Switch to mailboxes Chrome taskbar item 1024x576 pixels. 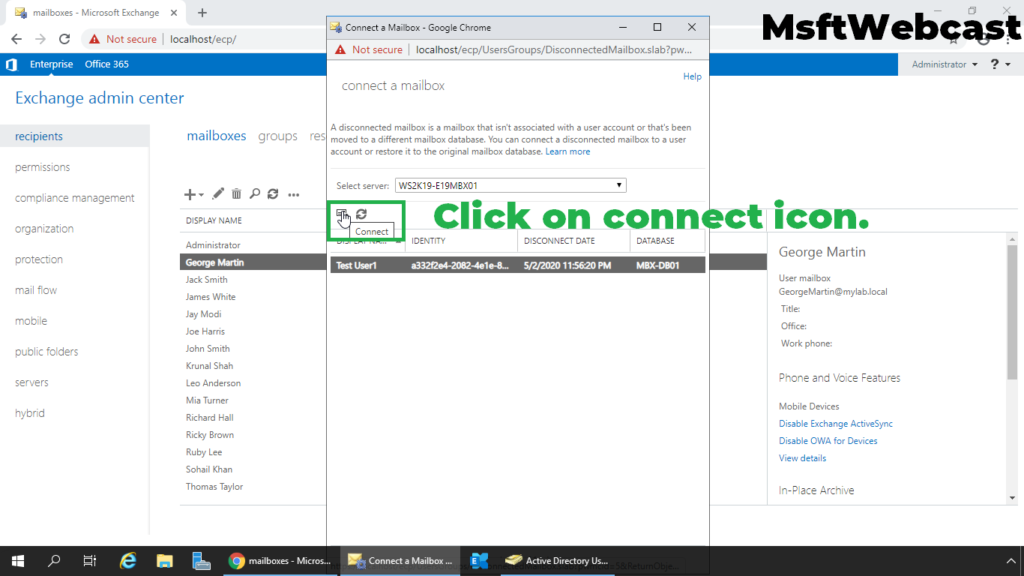coord(280,561)
